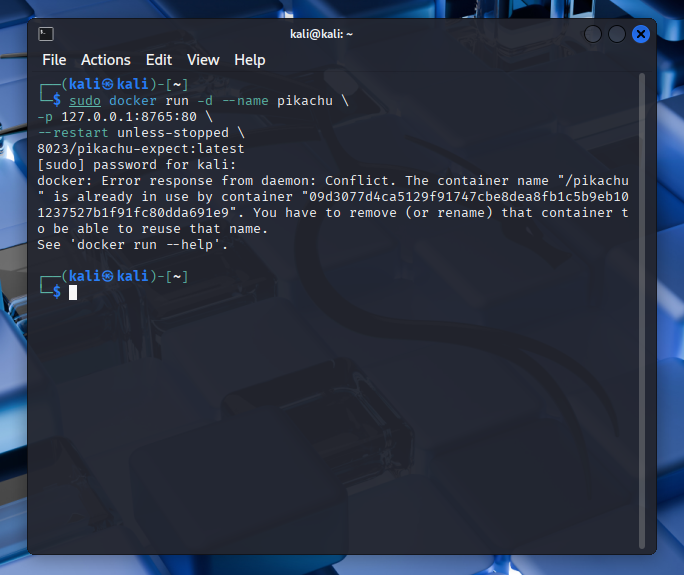Open the View menu

203,60
